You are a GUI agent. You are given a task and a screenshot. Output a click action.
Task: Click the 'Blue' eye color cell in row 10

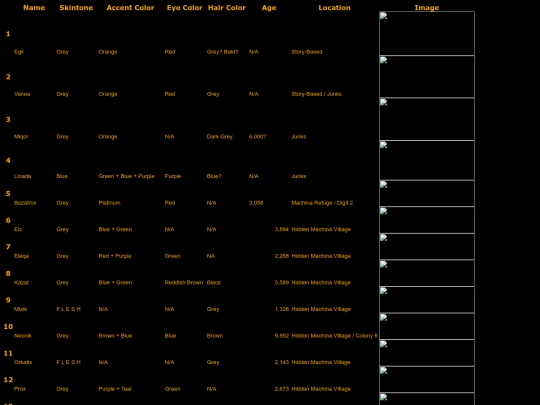click(x=170, y=335)
